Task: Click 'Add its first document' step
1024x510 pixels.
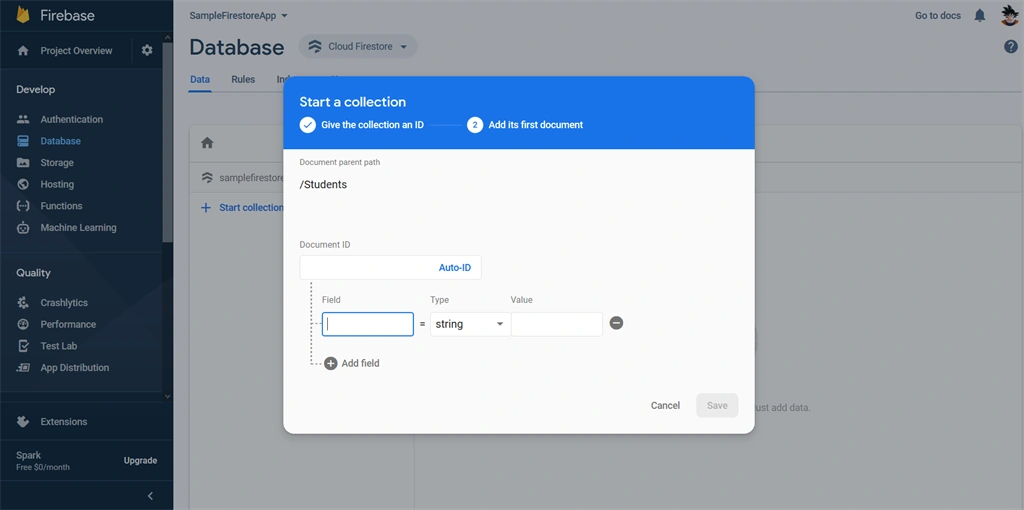Action: pos(536,125)
